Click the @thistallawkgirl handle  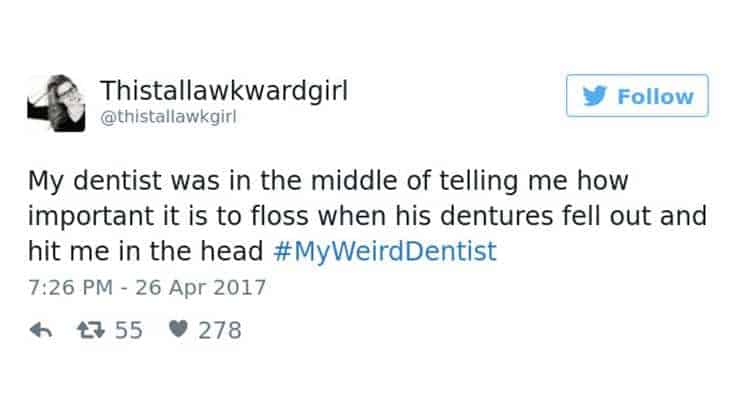tap(169, 117)
